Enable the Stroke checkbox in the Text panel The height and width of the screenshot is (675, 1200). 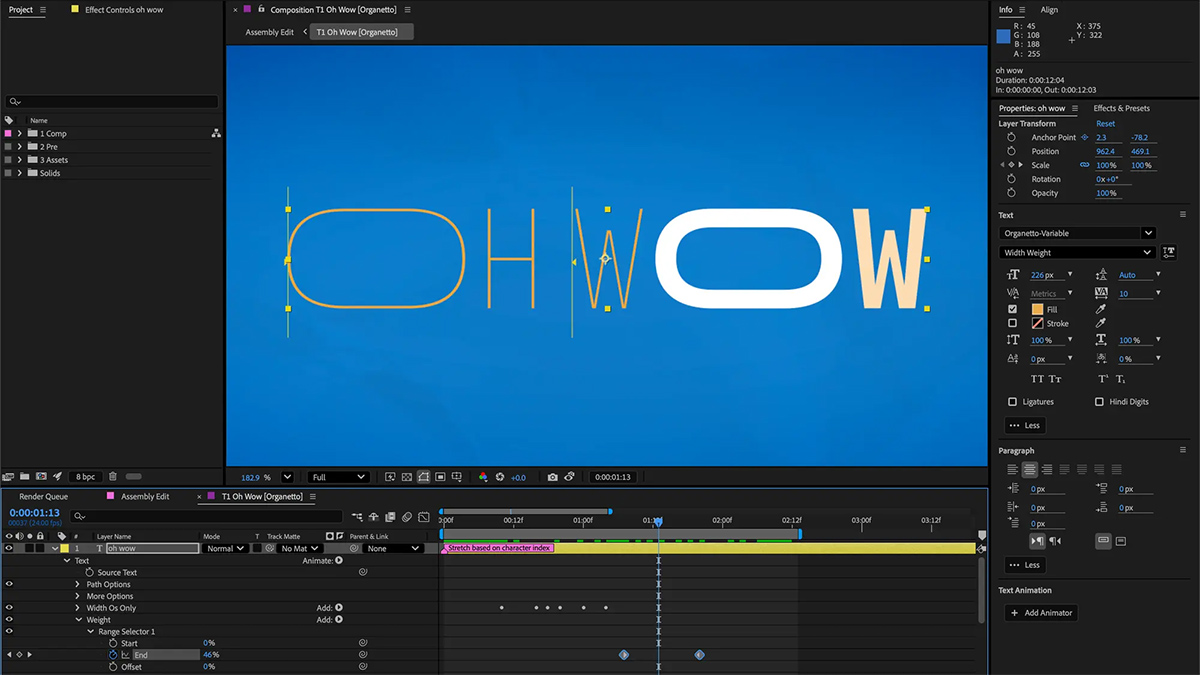click(x=1012, y=323)
